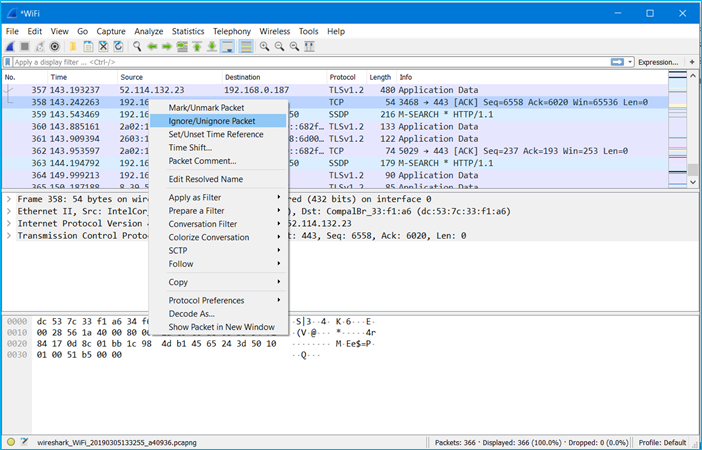Open the Analyze menu
Viewport: 702px width, 450px height.
149,31
